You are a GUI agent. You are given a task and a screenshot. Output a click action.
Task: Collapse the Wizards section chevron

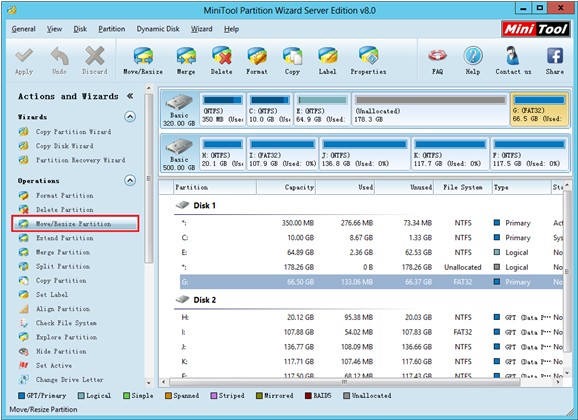[130, 117]
